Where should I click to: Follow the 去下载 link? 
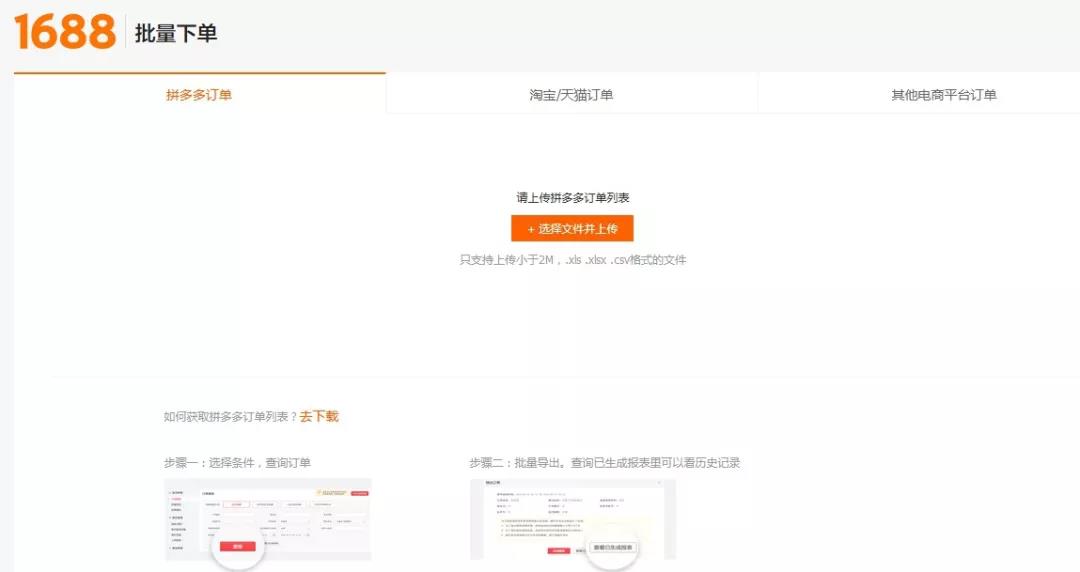pos(319,416)
